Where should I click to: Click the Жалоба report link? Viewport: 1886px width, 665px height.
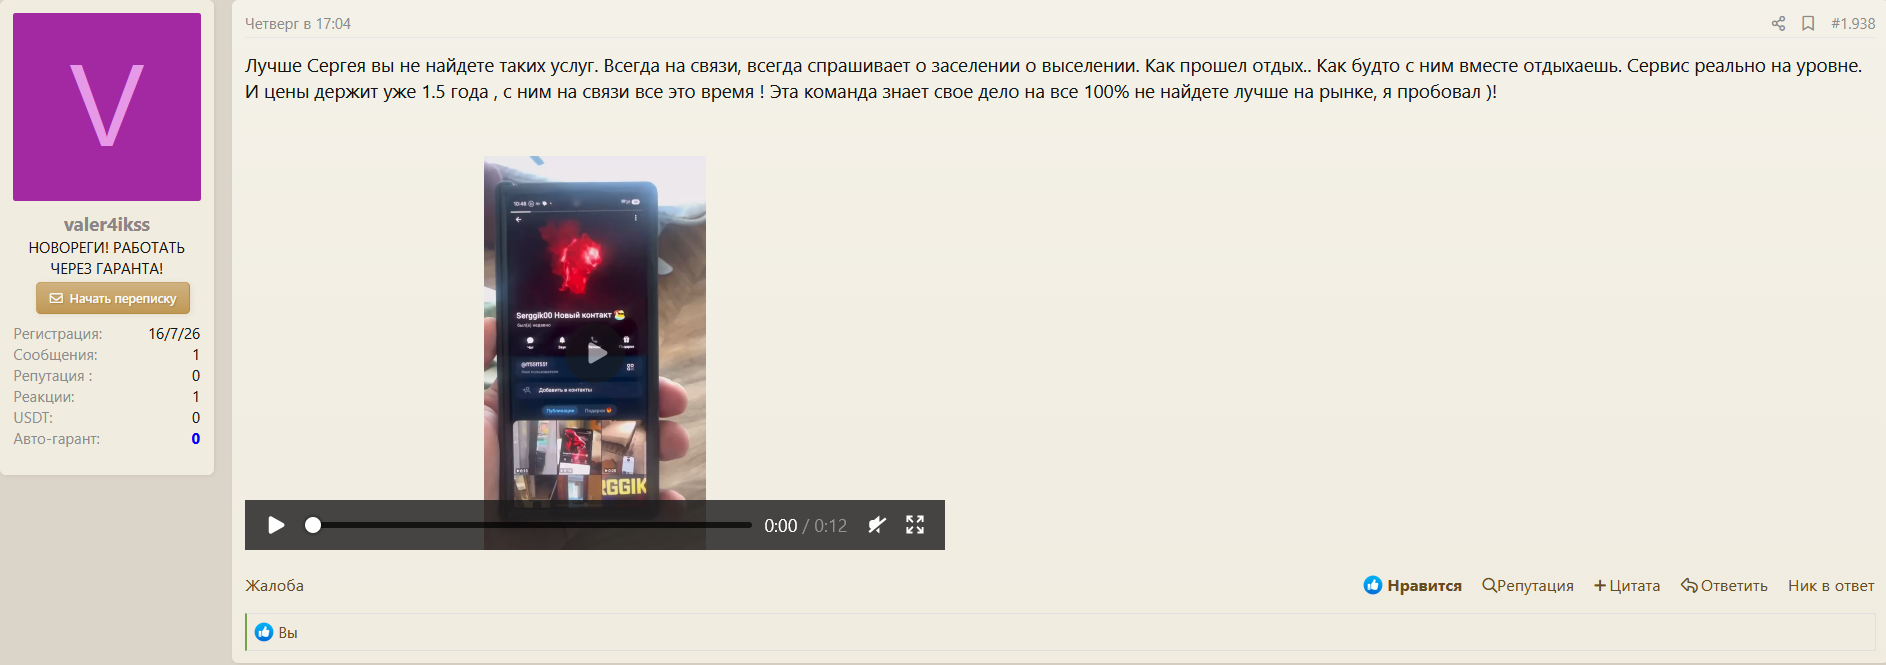(274, 586)
